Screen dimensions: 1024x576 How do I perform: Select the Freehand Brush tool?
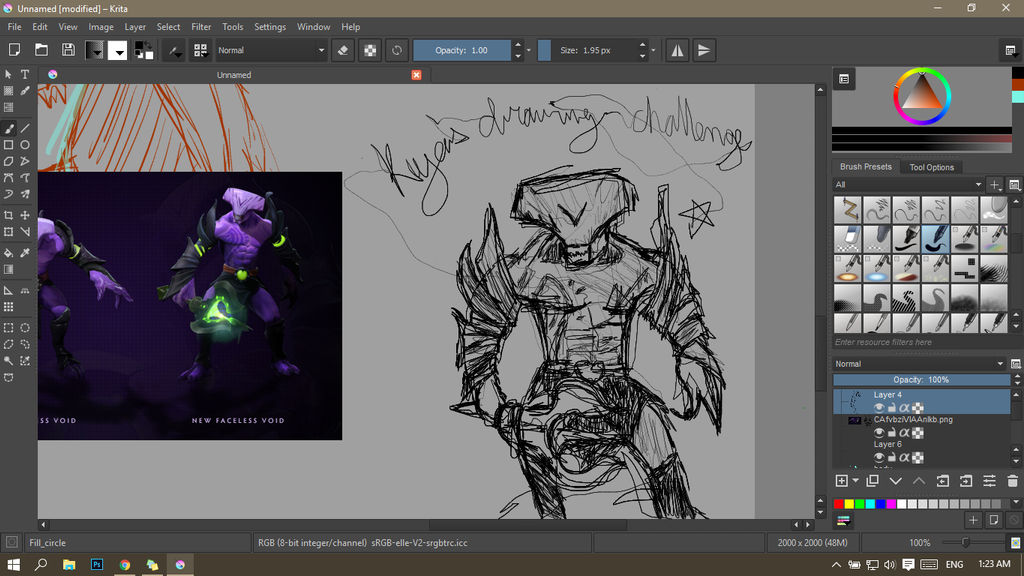[x=8, y=129]
